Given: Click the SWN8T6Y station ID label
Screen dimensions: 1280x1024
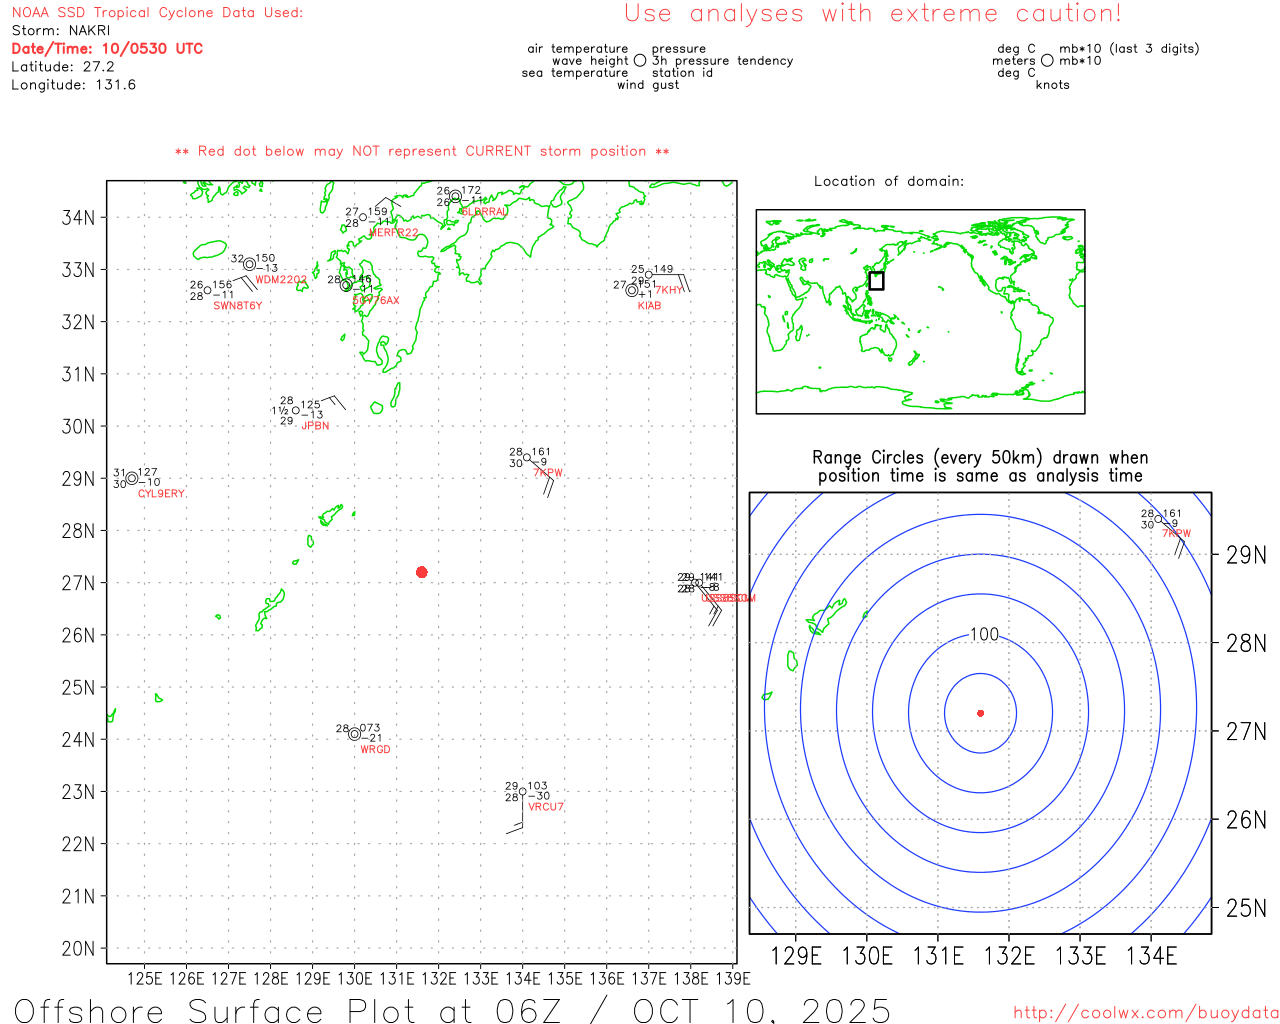Looking at the screenshot, I should point(238,306).
